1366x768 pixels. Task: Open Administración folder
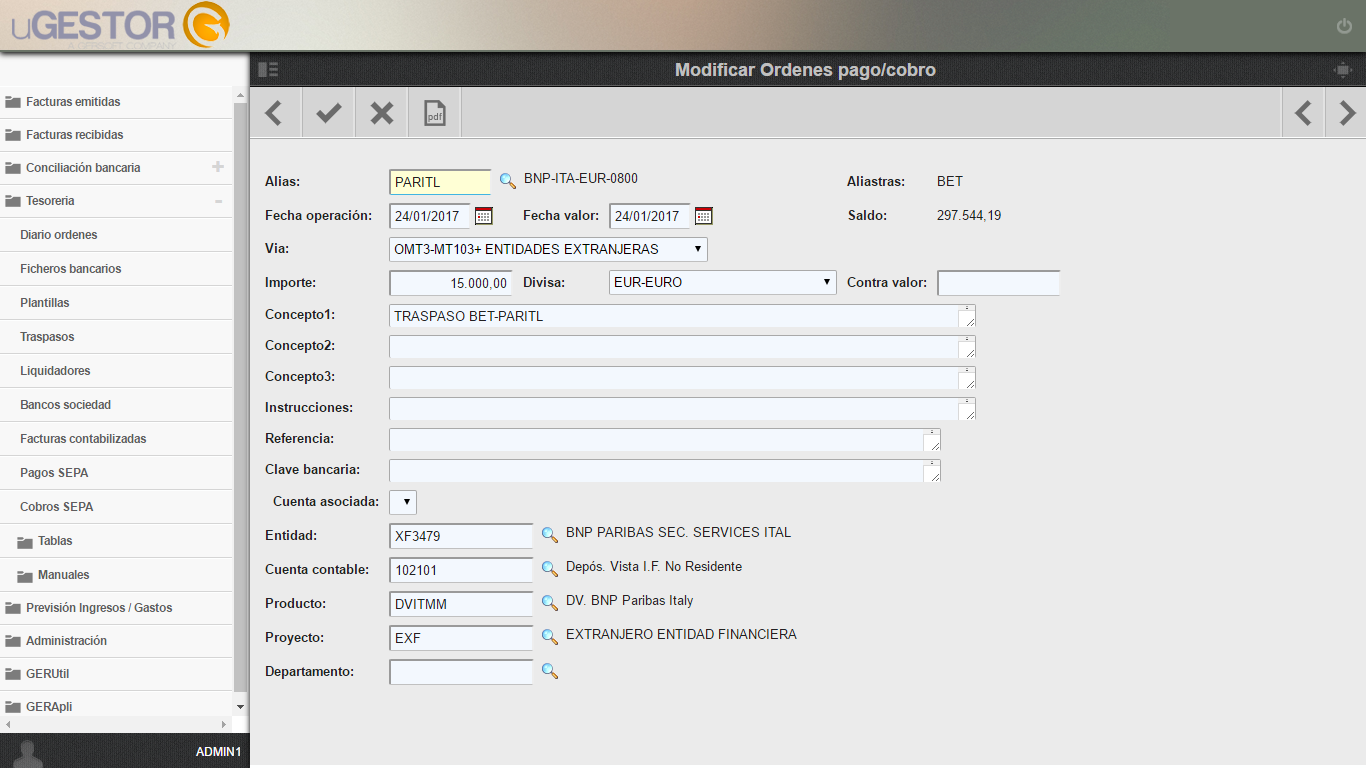click(x=117, y=641)
